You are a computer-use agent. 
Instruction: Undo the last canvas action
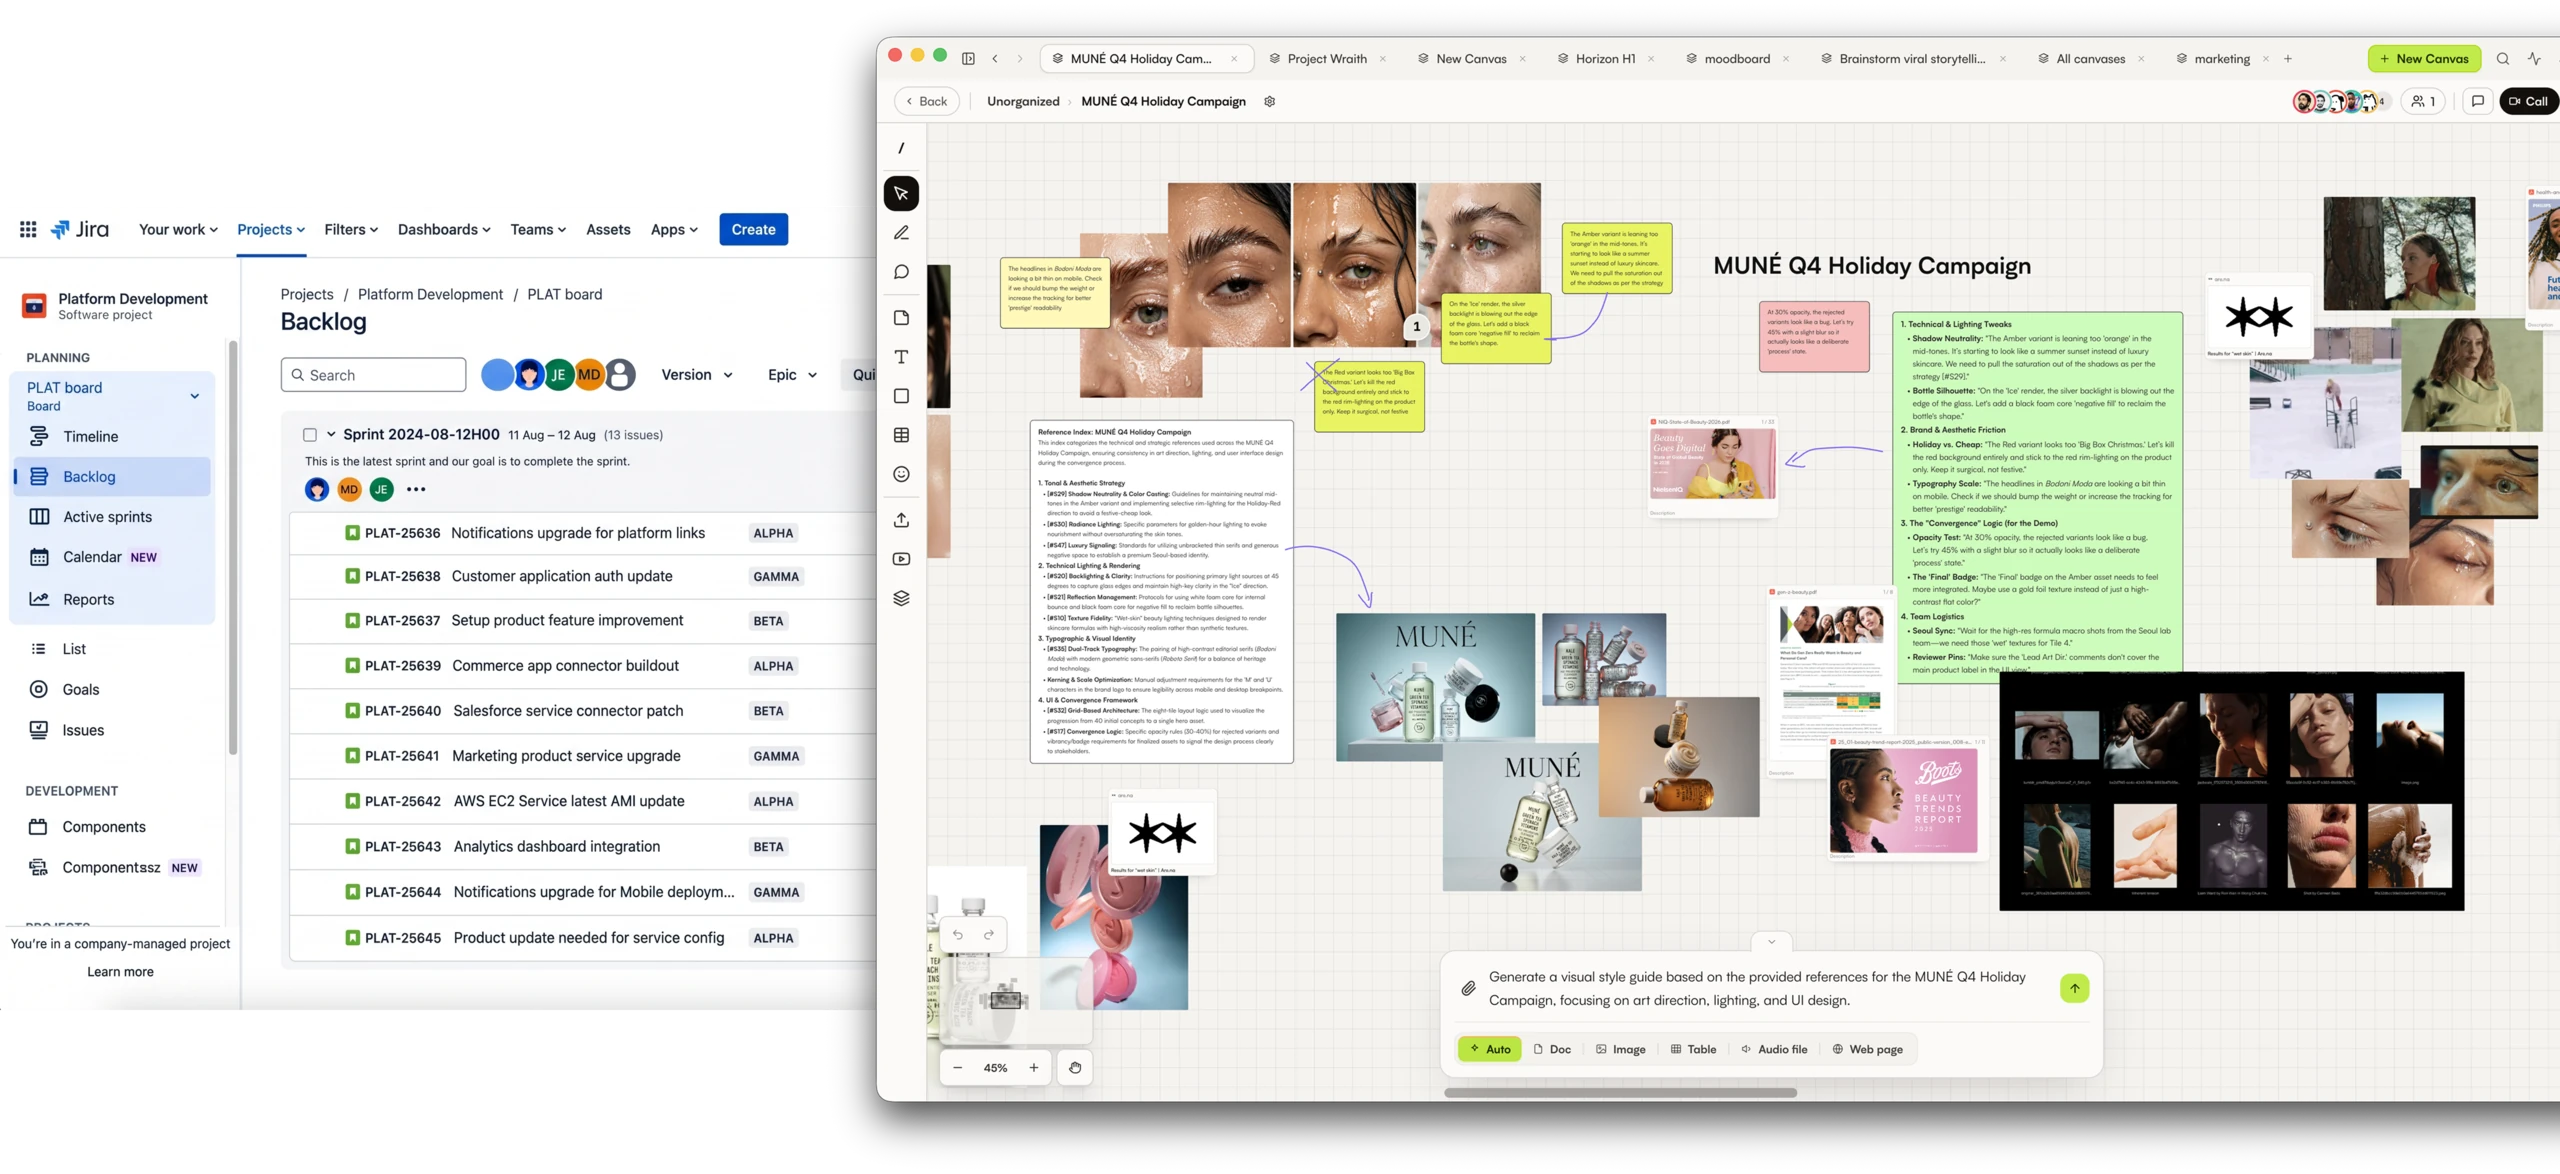pos(958,934)
